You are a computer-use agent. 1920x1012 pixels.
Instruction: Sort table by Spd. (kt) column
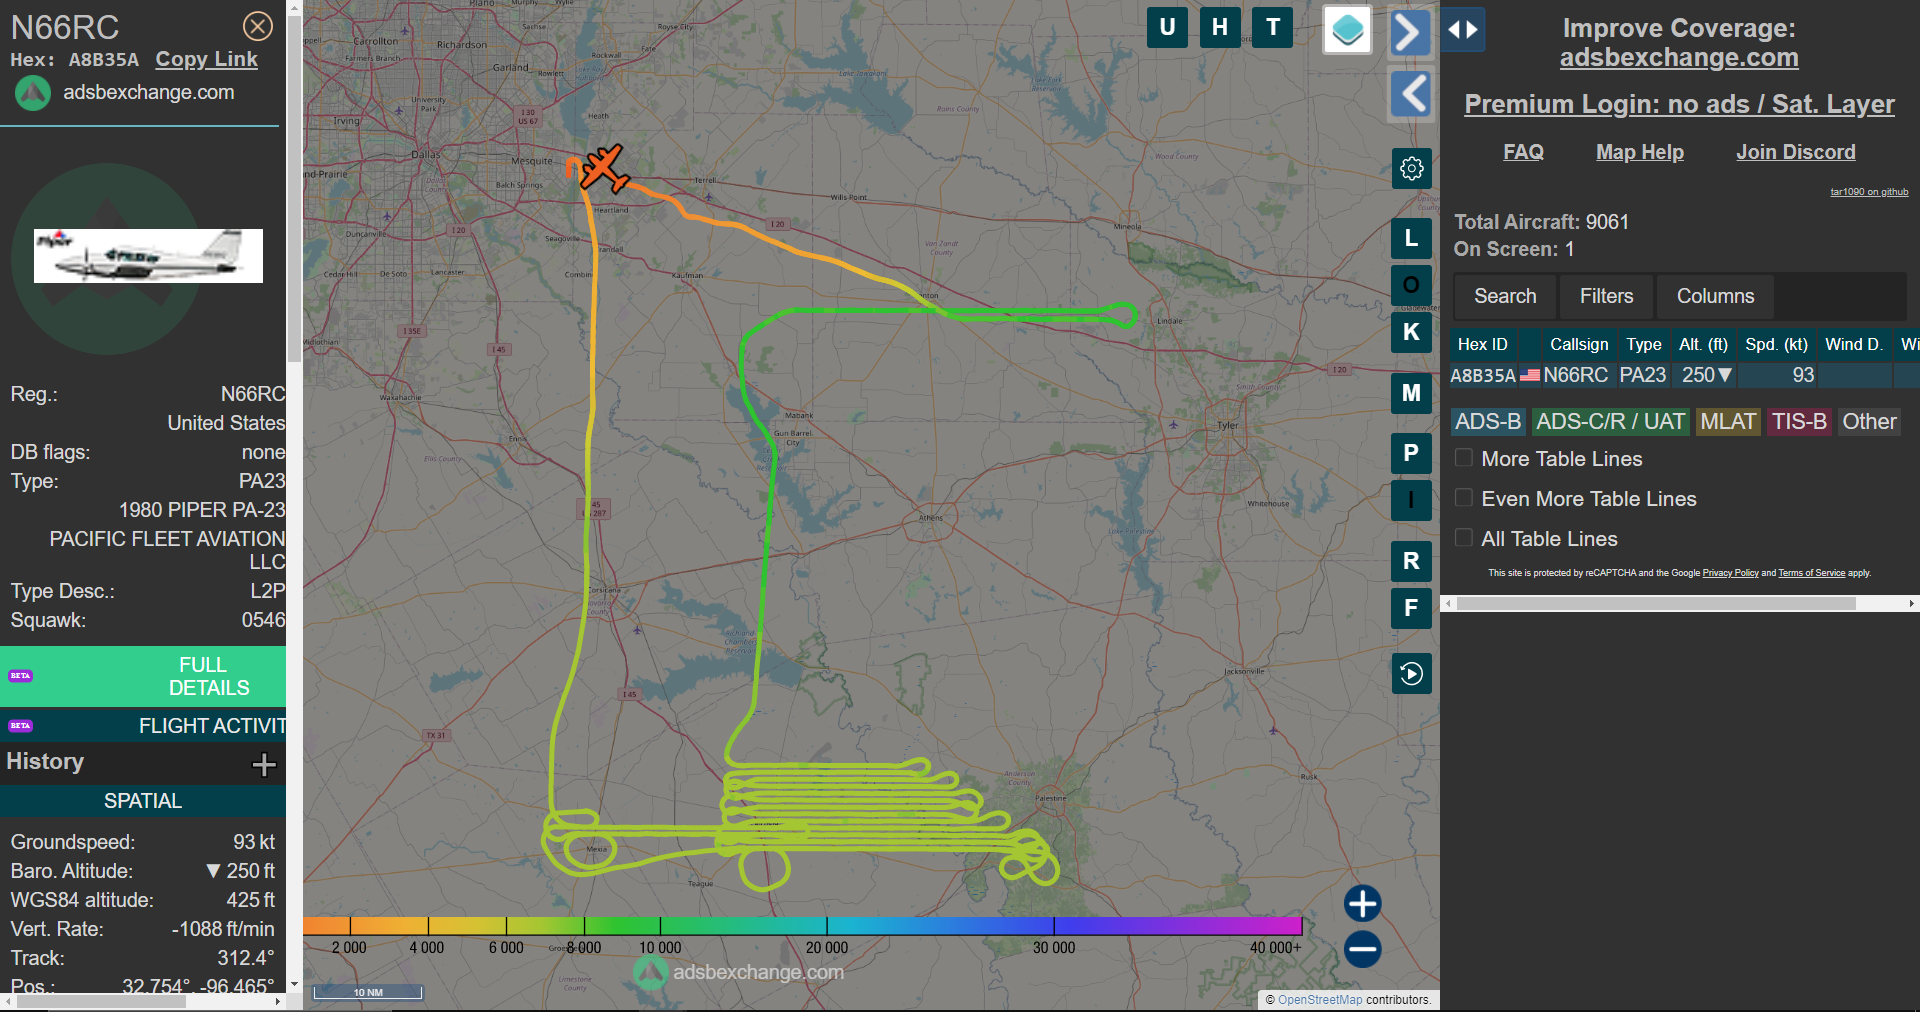[x=1776, y=344]
